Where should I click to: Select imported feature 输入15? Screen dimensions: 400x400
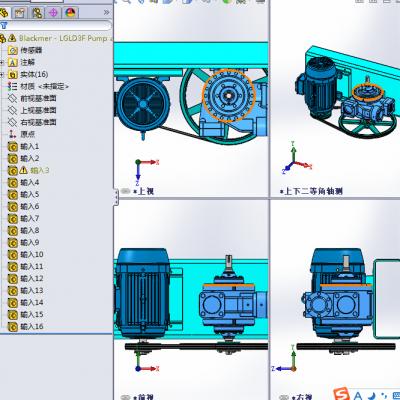32,314
